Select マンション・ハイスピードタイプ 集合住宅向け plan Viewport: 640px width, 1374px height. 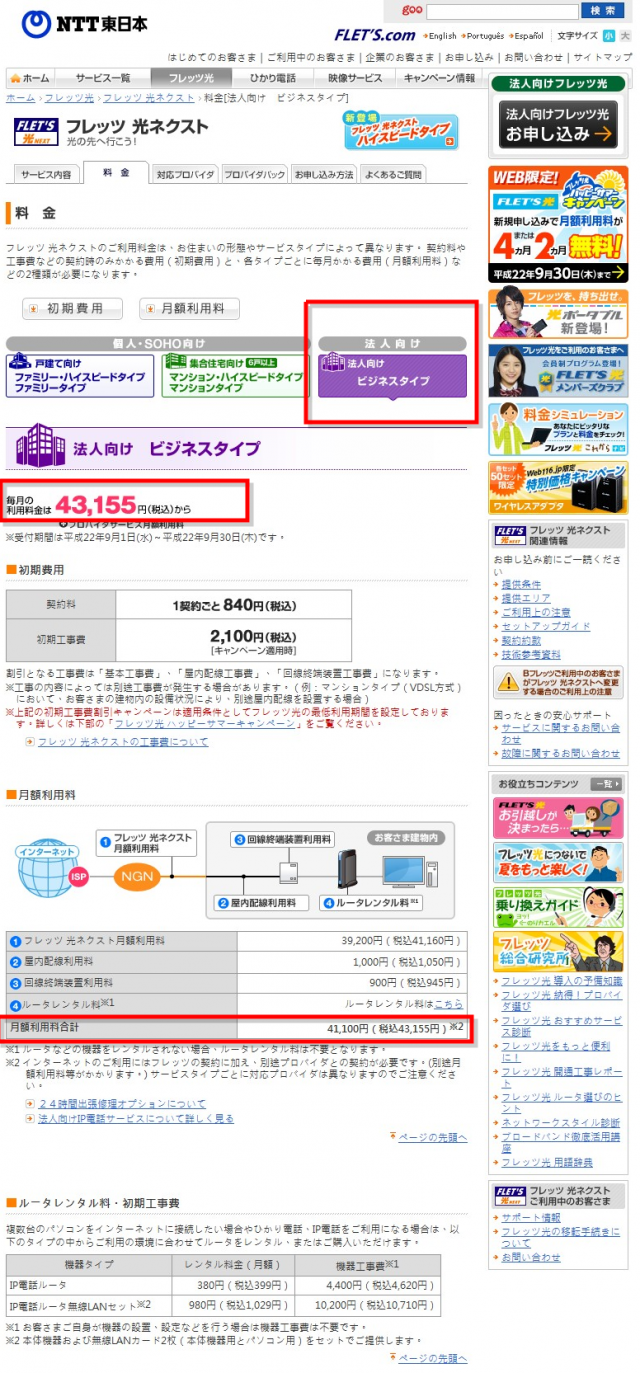[234, 375]
